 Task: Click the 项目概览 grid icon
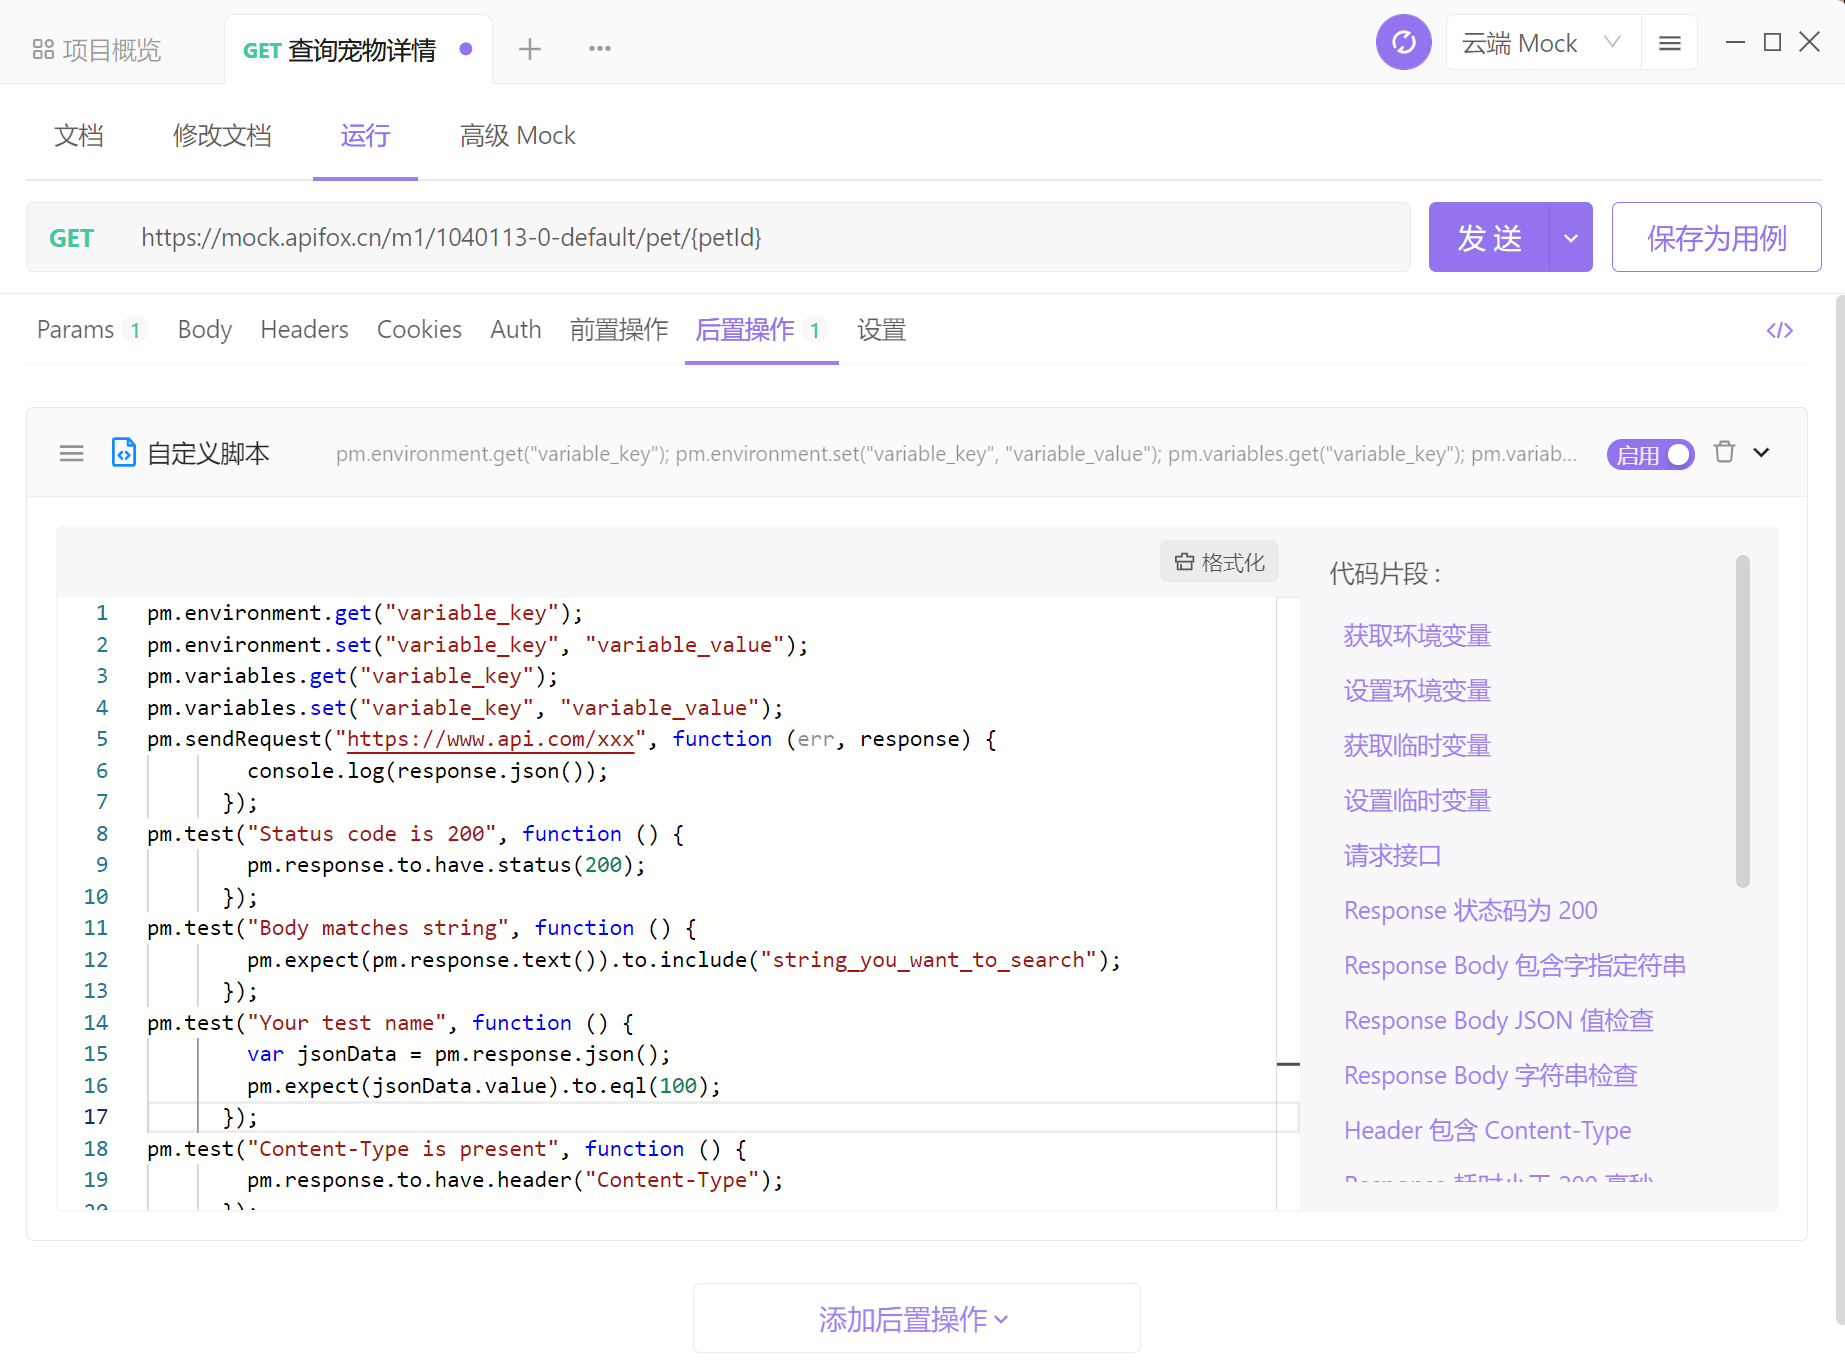tap(42, 49)
